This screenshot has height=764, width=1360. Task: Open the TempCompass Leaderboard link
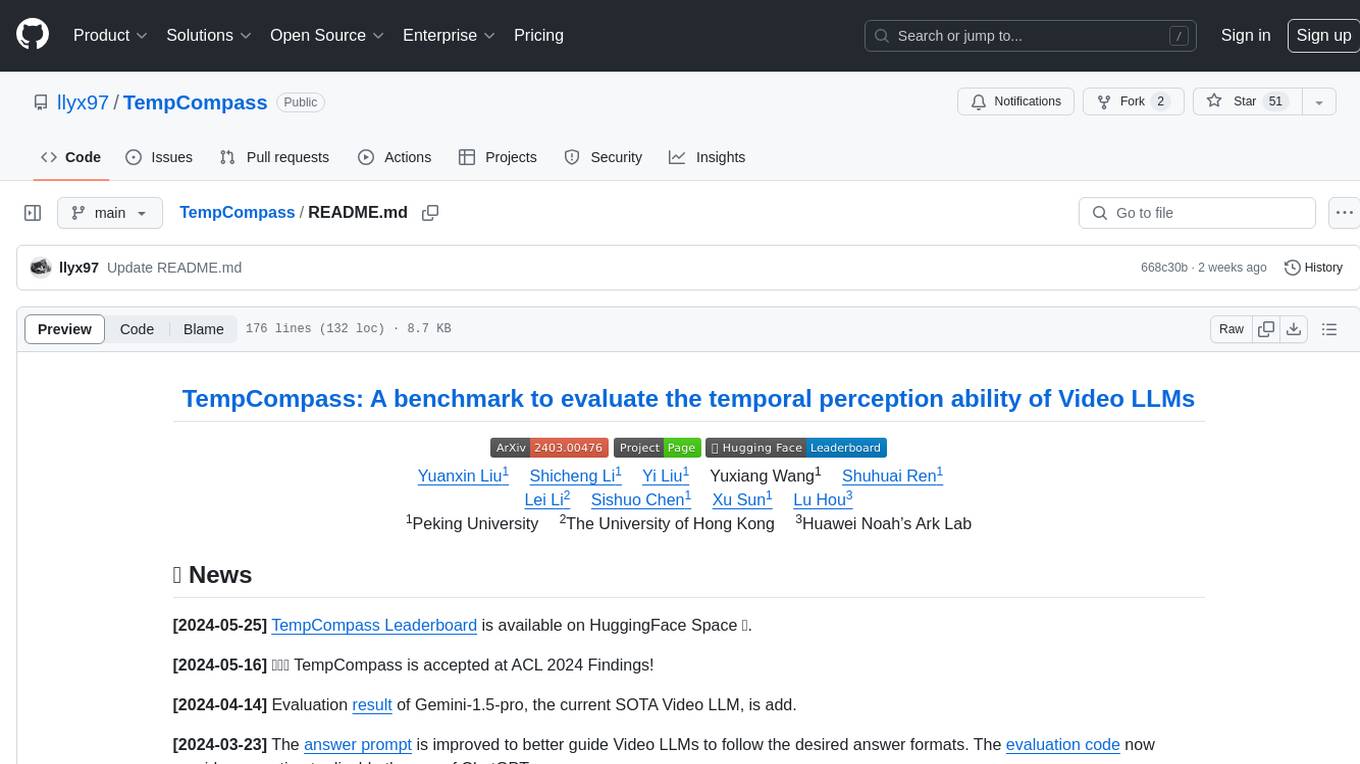(374, 625)
